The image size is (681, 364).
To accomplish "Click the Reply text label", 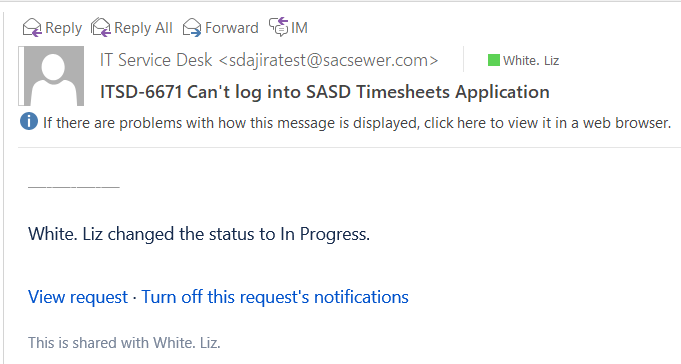I will click(x=63, y=28).
